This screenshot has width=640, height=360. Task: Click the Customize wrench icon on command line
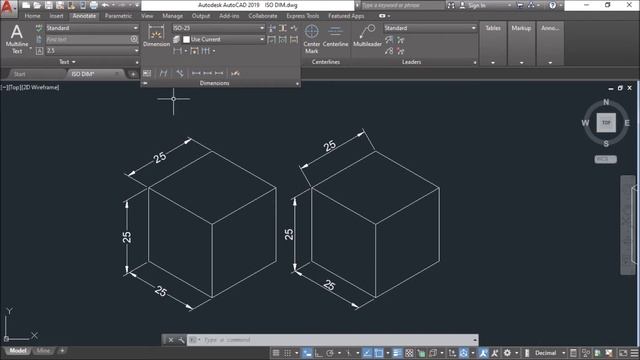(181, 340)
